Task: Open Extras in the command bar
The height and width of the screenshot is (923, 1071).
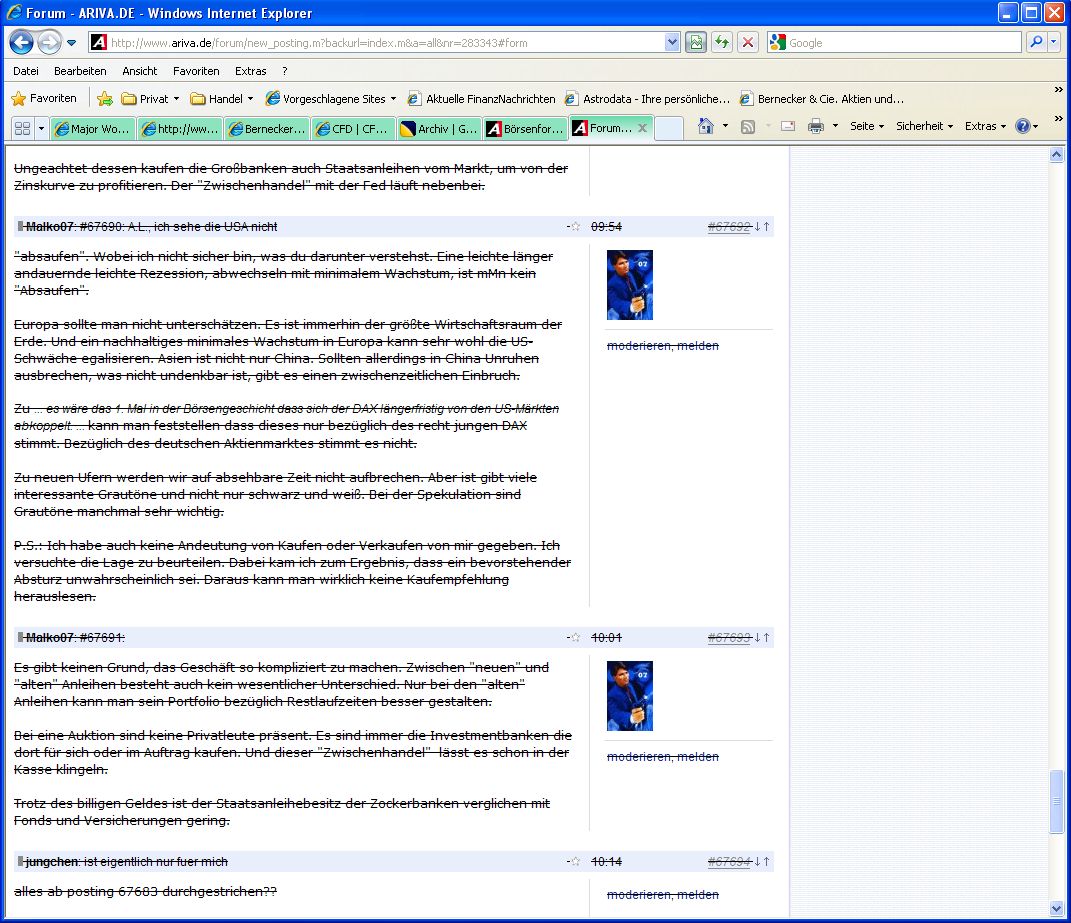Action: (x=985, y=126)
